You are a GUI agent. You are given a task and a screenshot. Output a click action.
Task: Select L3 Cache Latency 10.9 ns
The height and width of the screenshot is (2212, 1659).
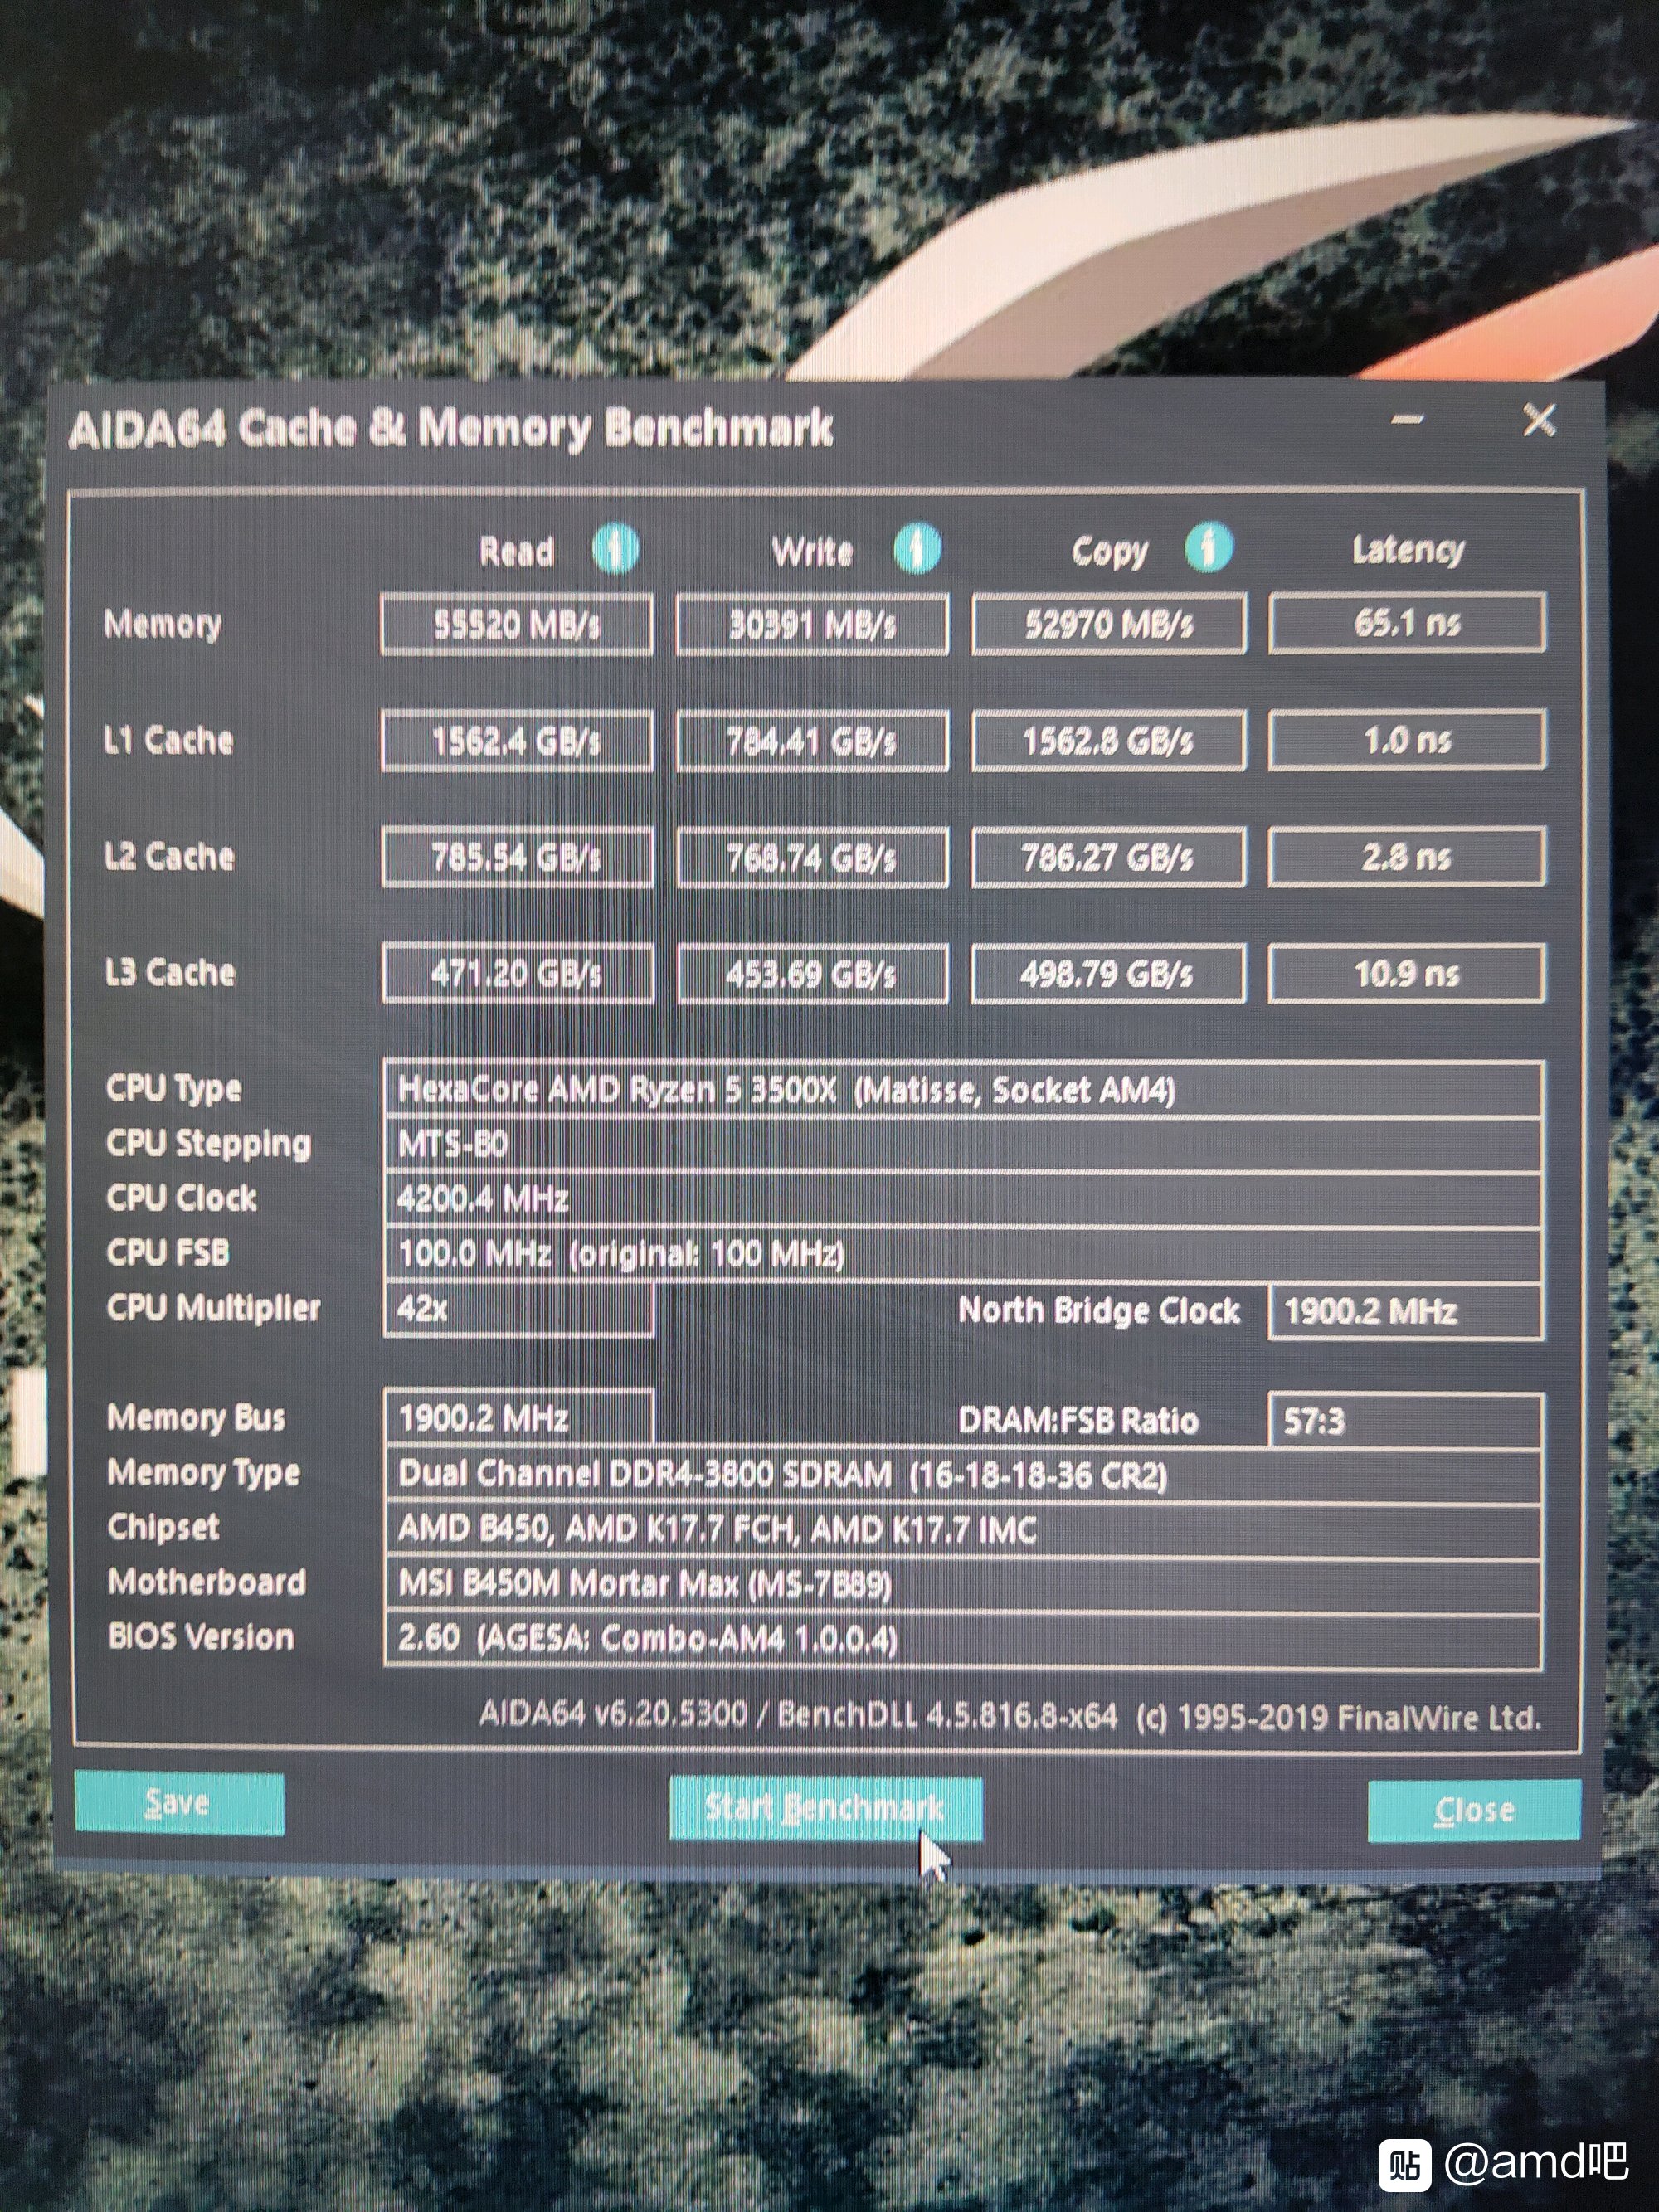(1407, 973)
